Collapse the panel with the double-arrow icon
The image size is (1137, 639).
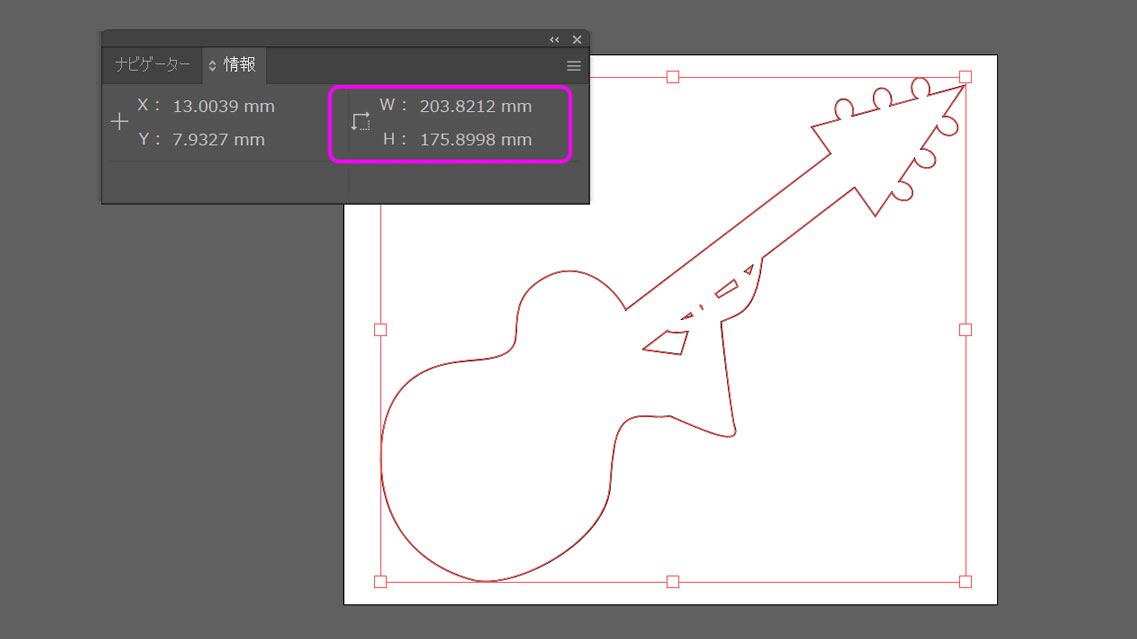[554, 39]
